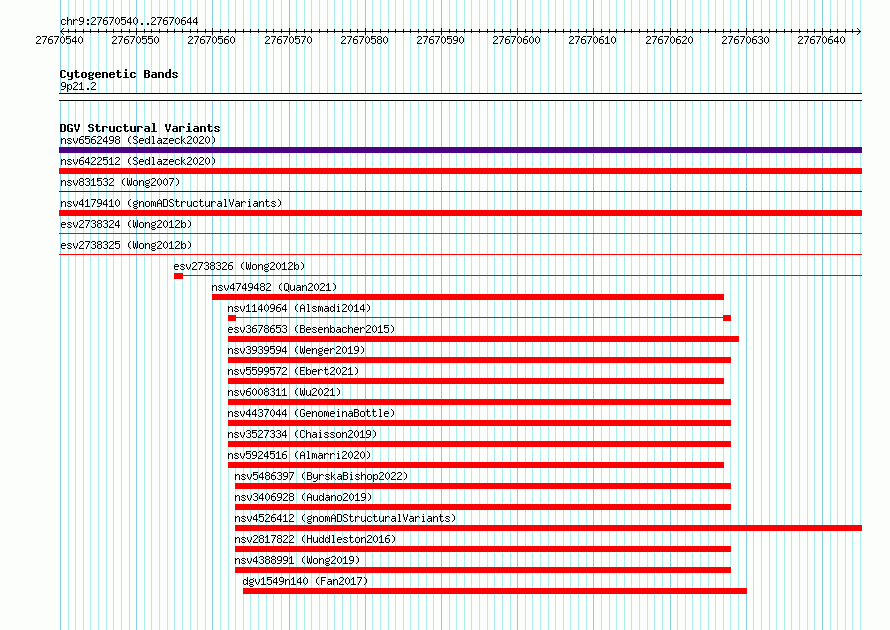
Task: Click the red nsv5924516 variant bar
Action: pyautogui.click(x=476, y=465)
